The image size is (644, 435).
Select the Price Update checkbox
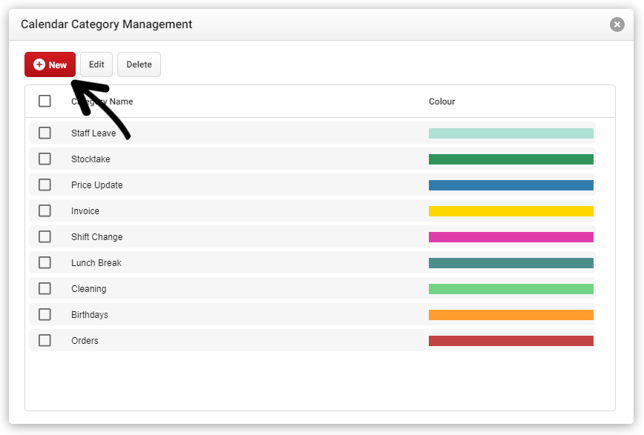tap(45, 184)
